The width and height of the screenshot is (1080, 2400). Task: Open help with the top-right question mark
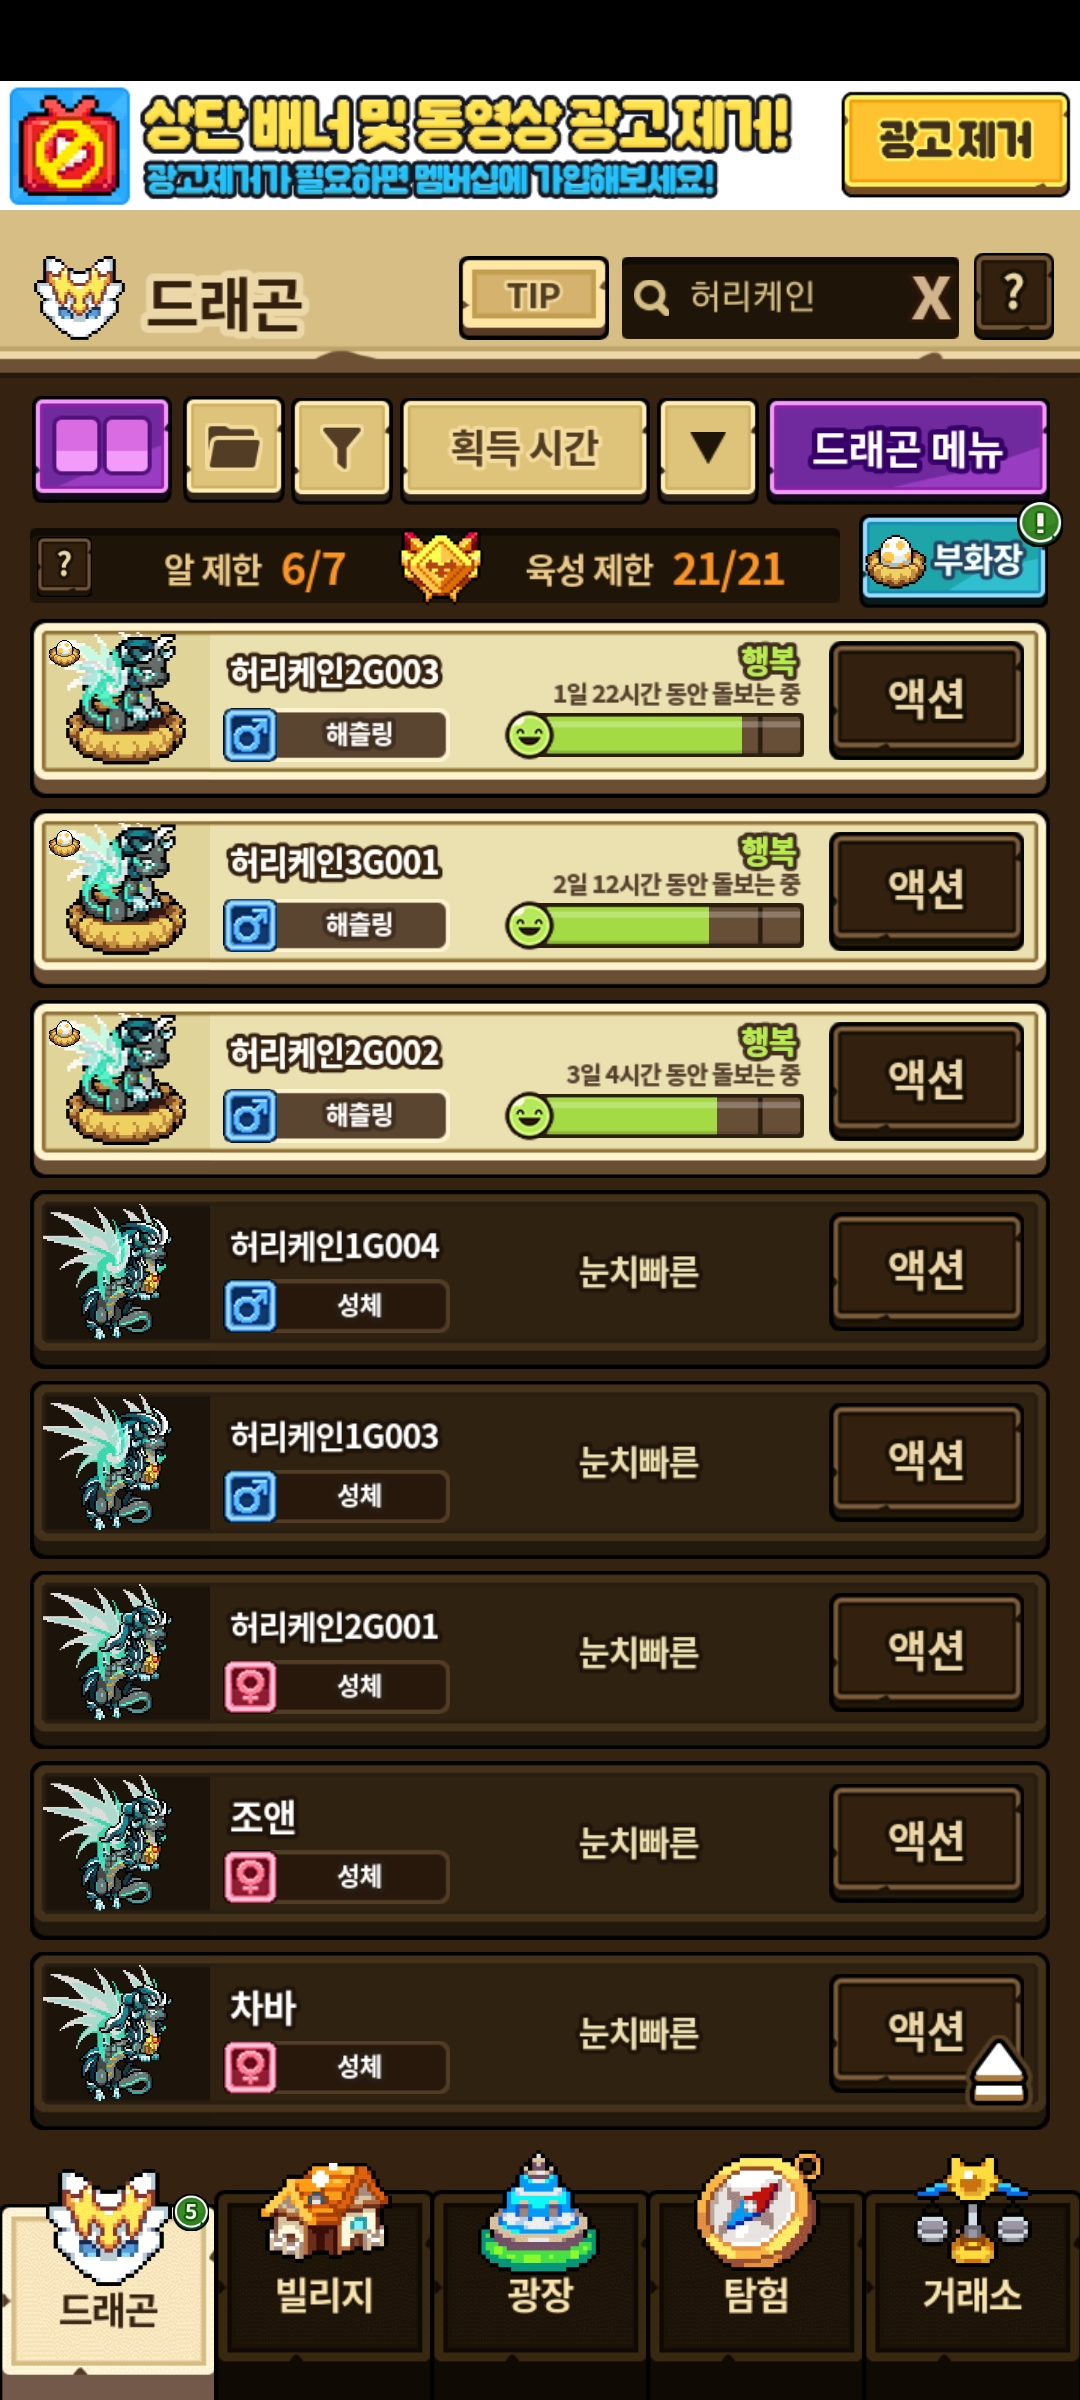pos(1013,296)
